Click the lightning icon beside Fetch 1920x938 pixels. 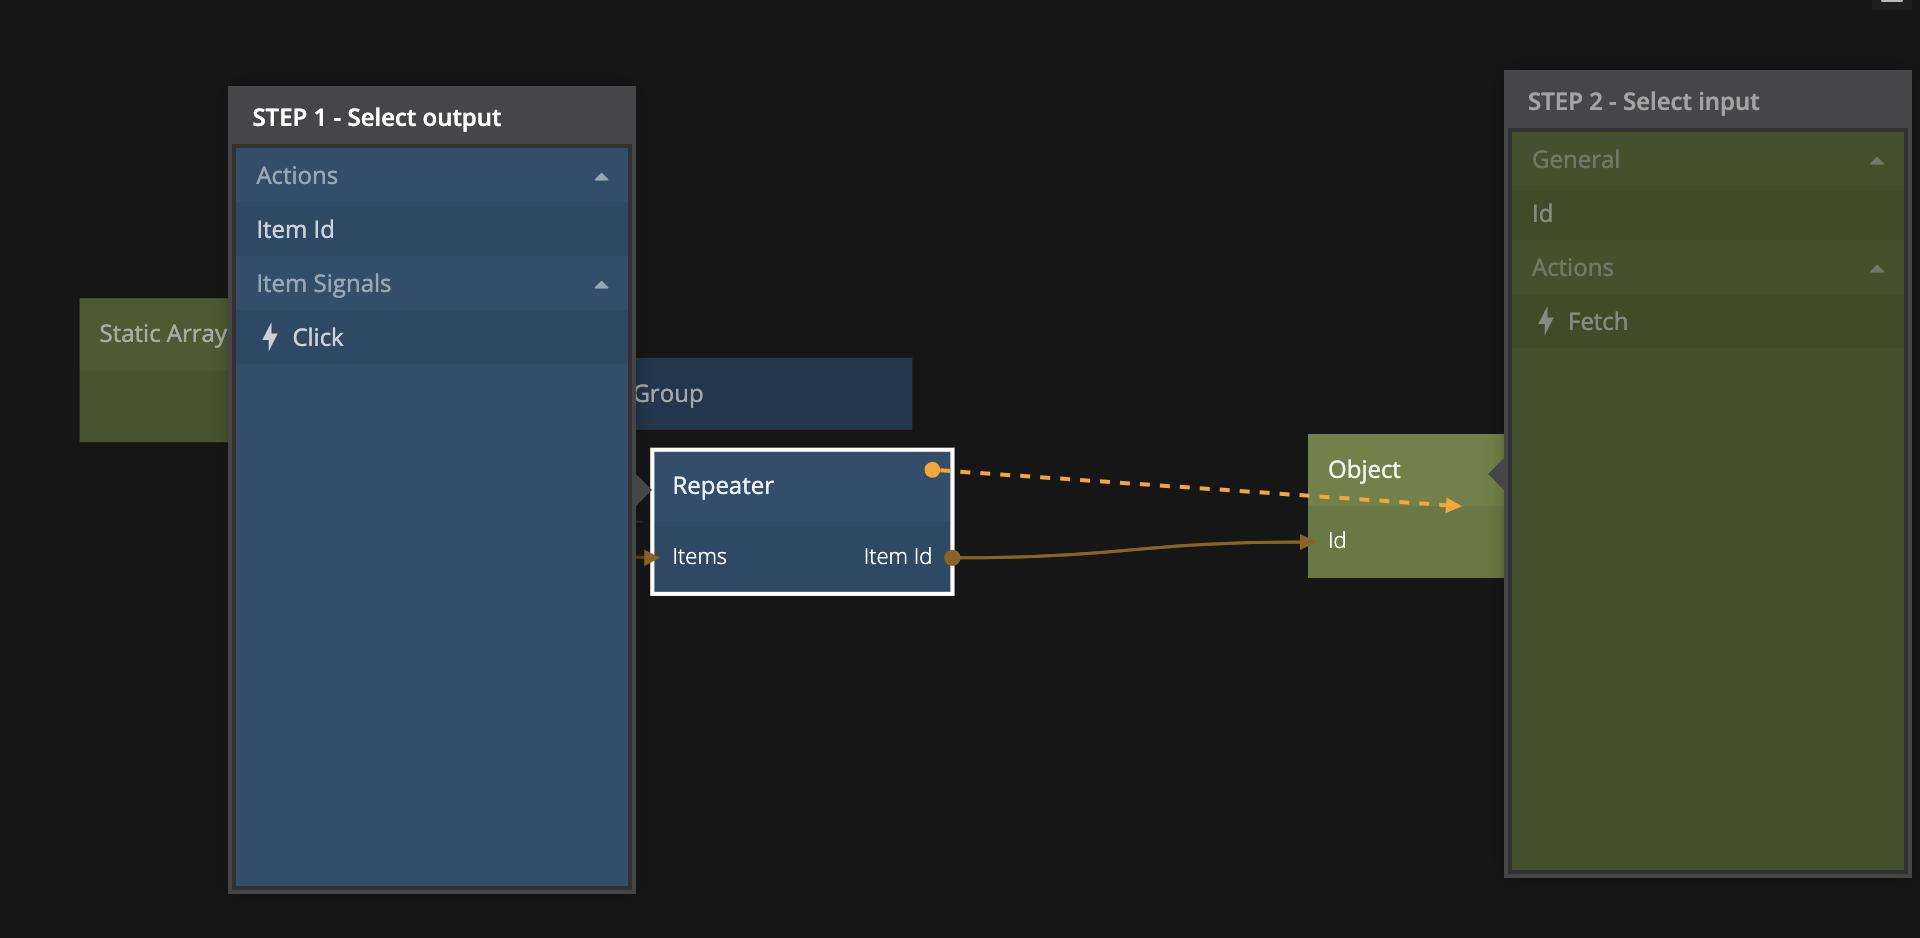[x=1545, y=321]
